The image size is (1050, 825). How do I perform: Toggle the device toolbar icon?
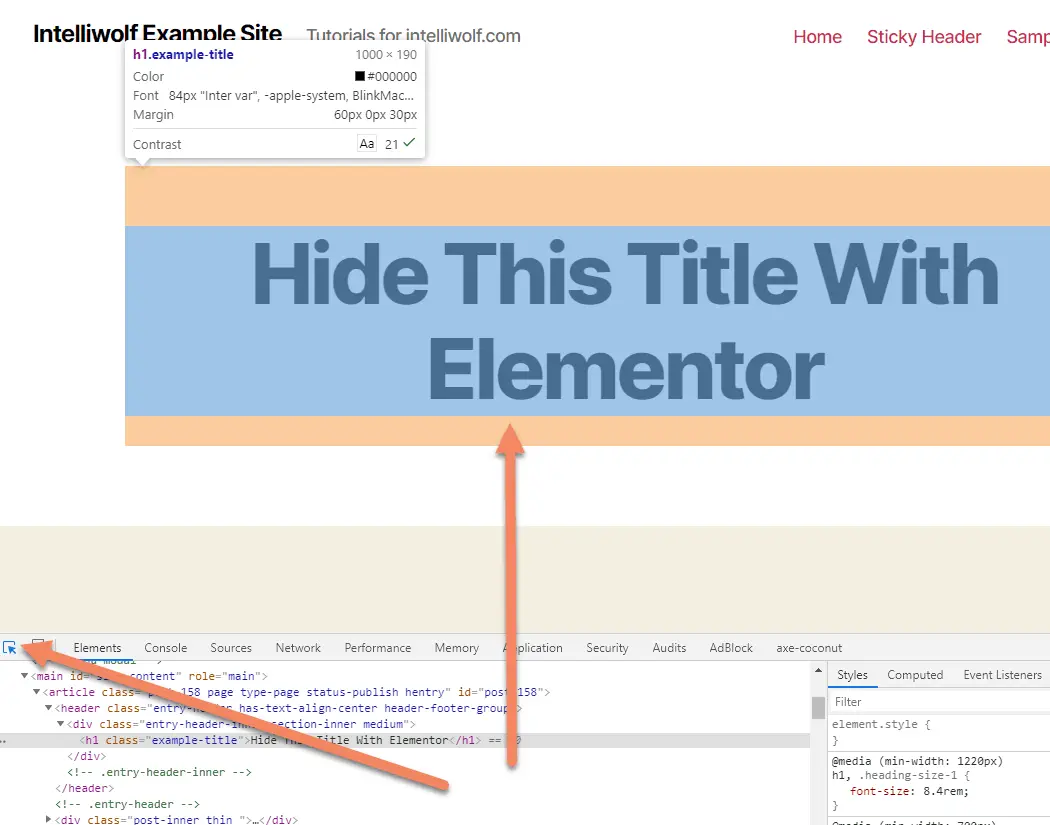[38, 647]
